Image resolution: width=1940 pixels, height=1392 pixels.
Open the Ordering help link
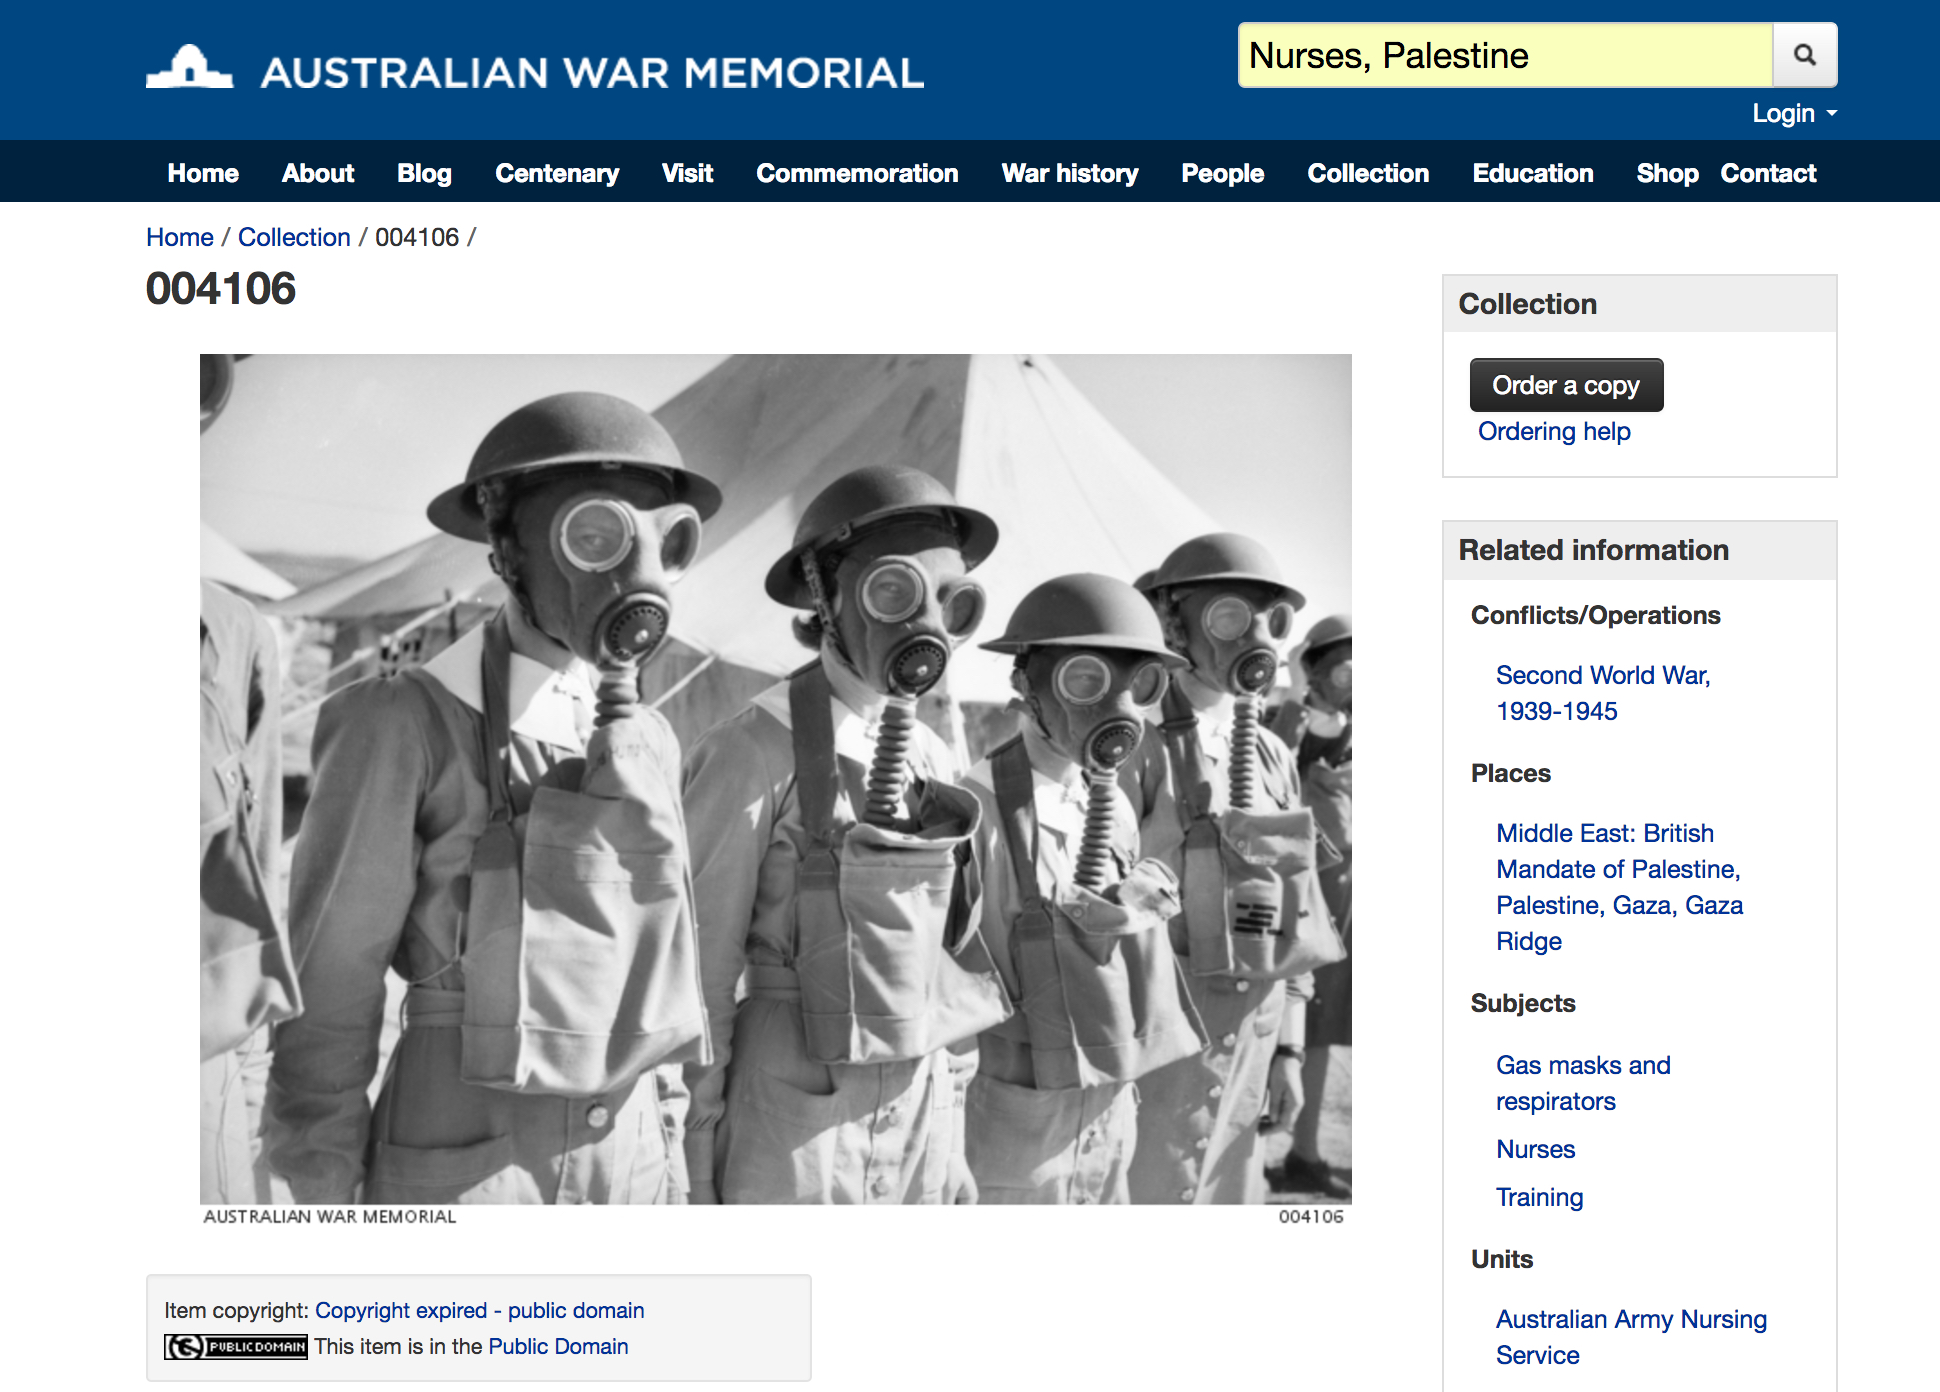pos(1554,431)
